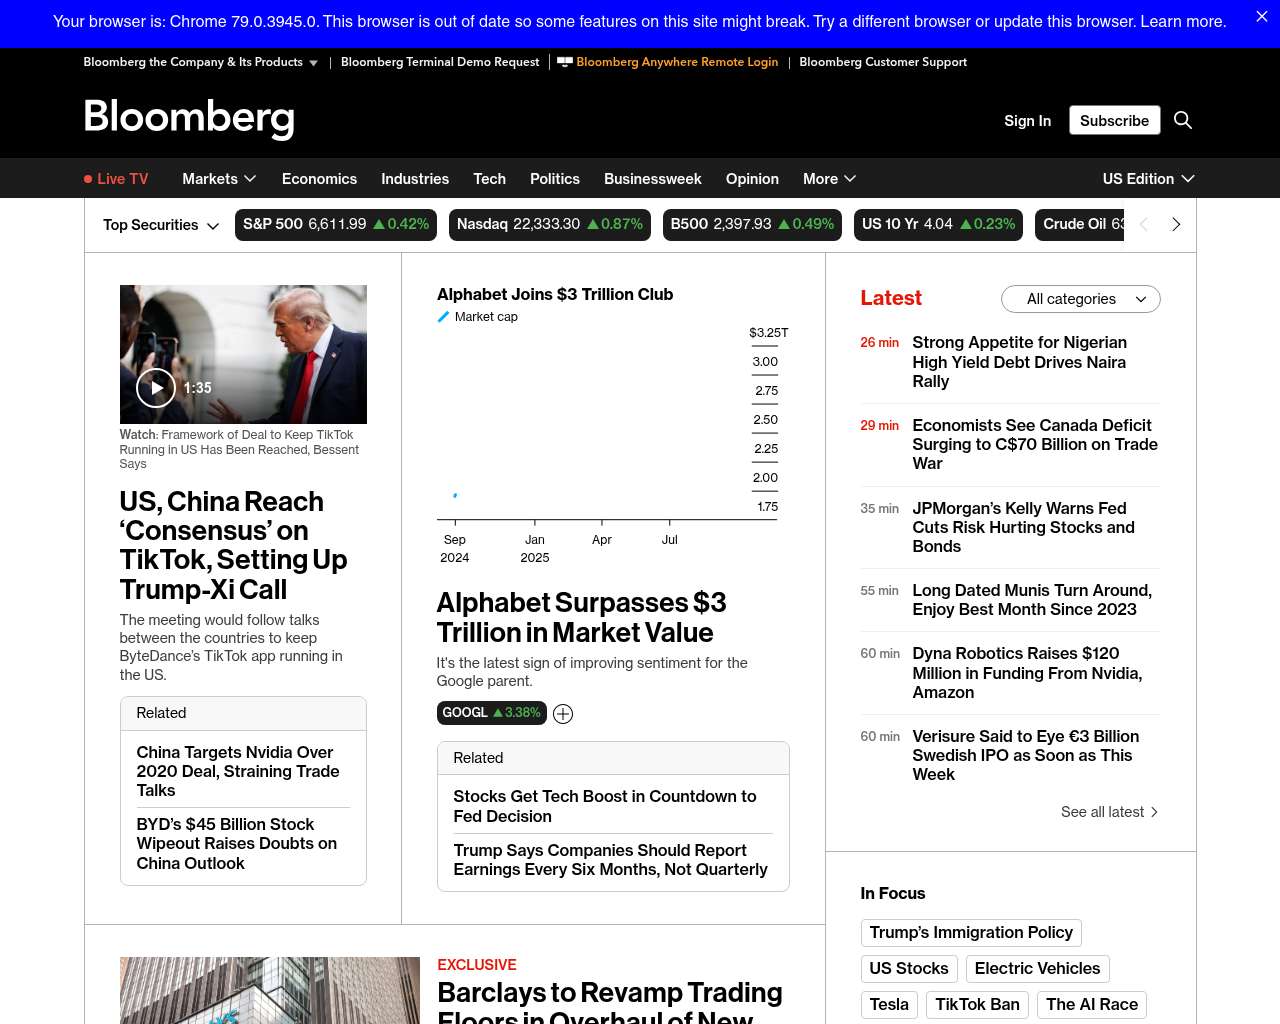Select the S&P 500 ticker chip
The image size is (1280, 1024).
pos(336,225)
